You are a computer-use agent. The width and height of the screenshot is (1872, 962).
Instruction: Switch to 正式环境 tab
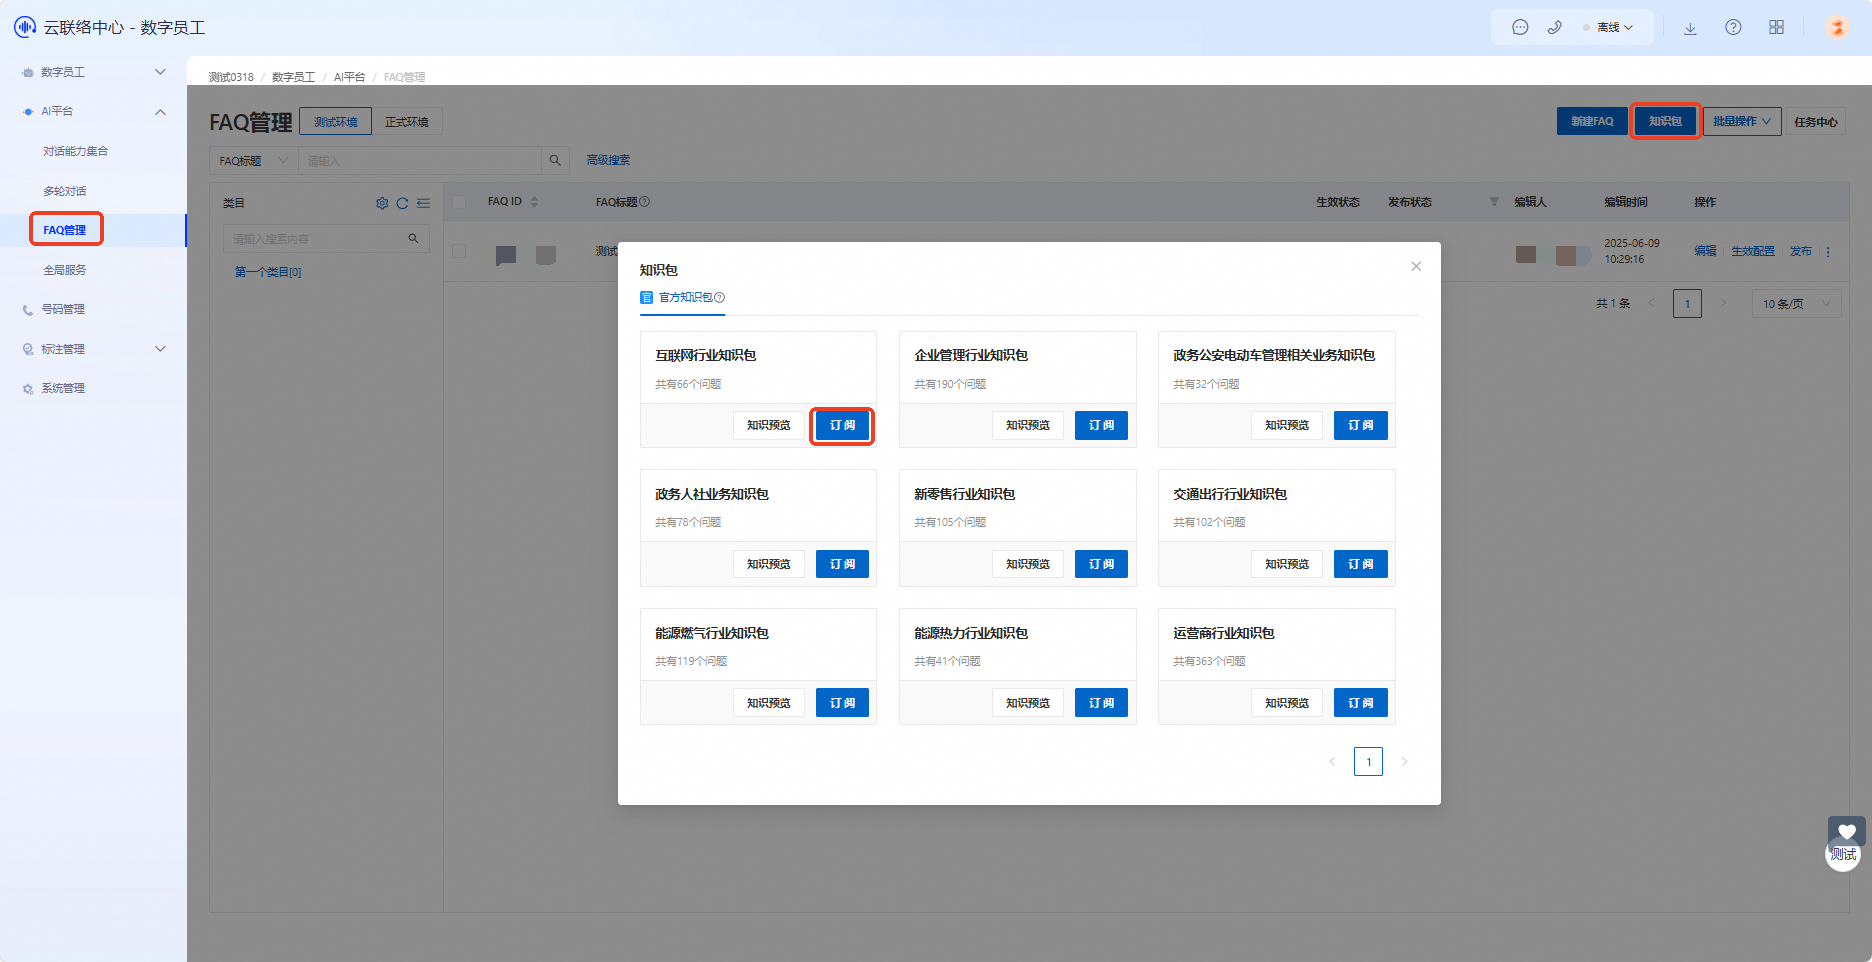click(407, 122)
